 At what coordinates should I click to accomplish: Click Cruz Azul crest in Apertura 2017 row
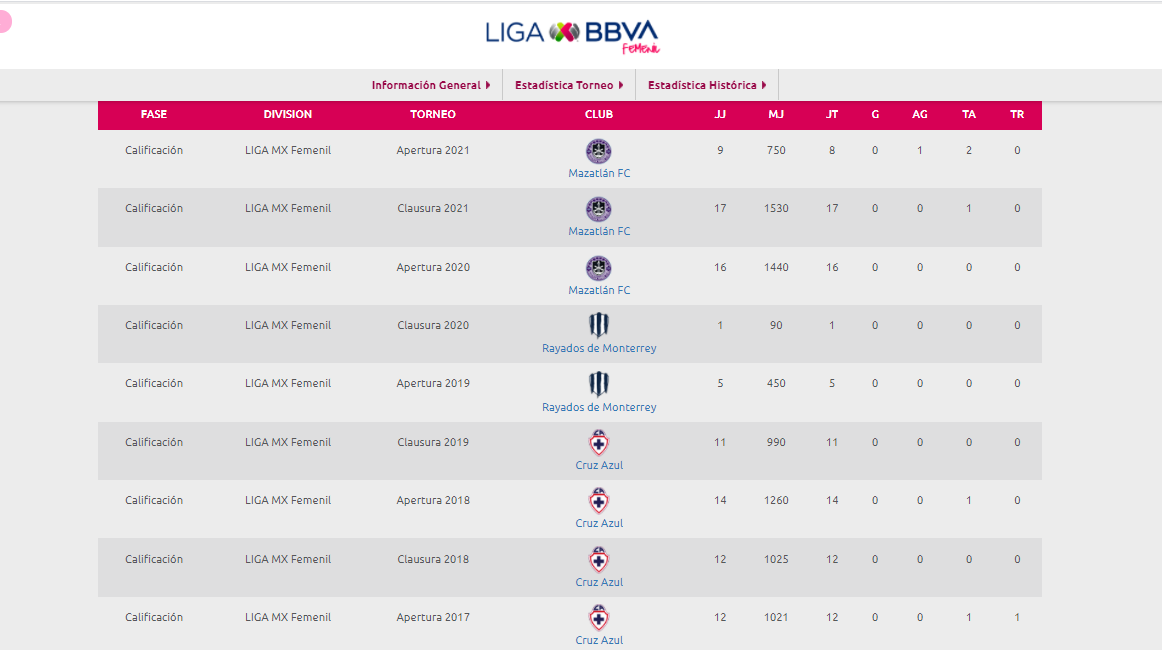click(599, 617)
